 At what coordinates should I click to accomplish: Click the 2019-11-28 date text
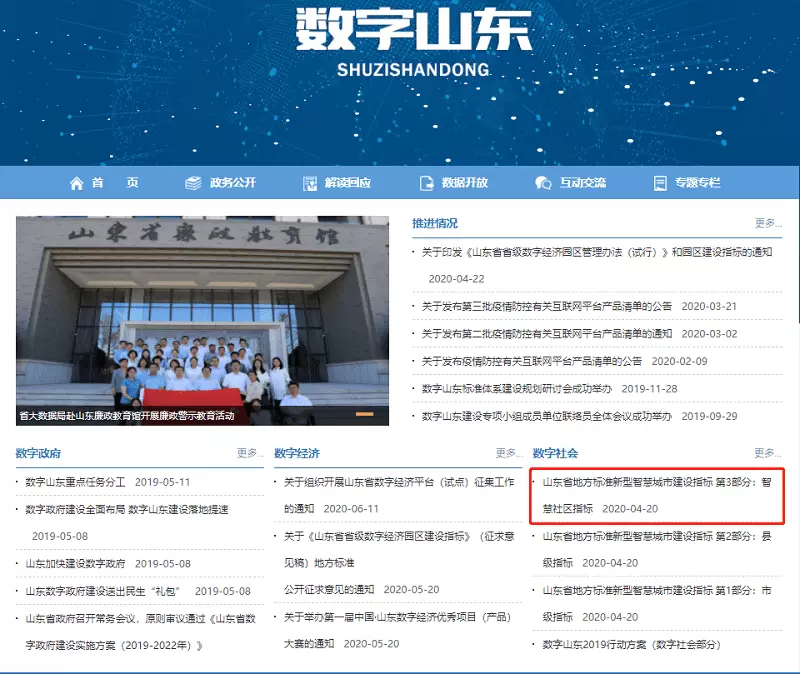point(649,389)
